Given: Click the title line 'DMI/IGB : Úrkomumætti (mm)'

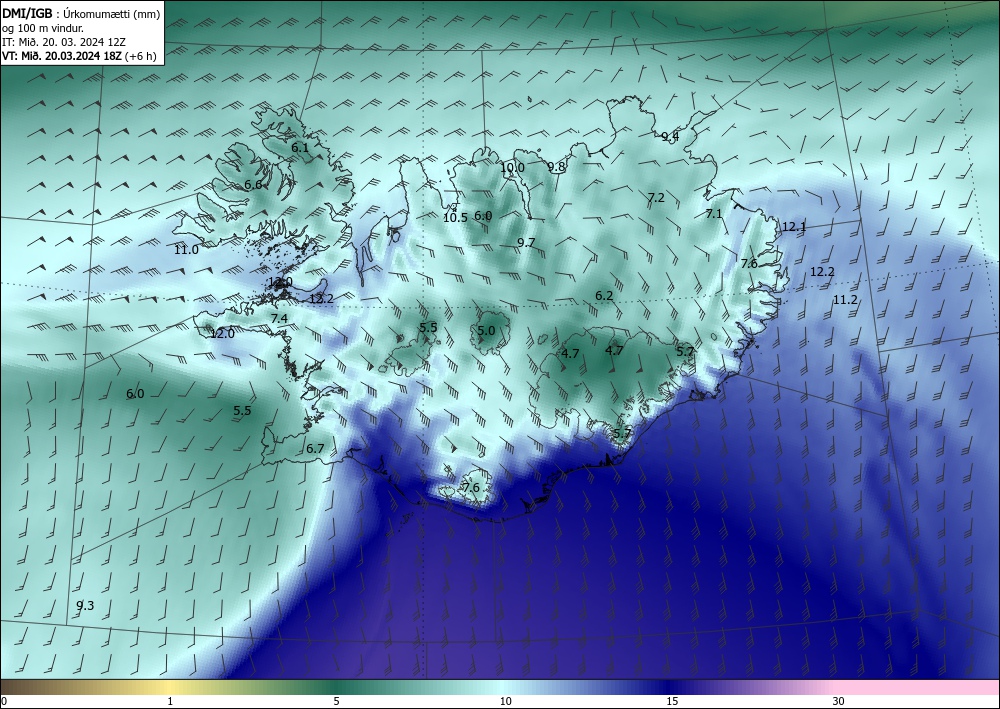Looking at the screenshot, I should 81,13.
